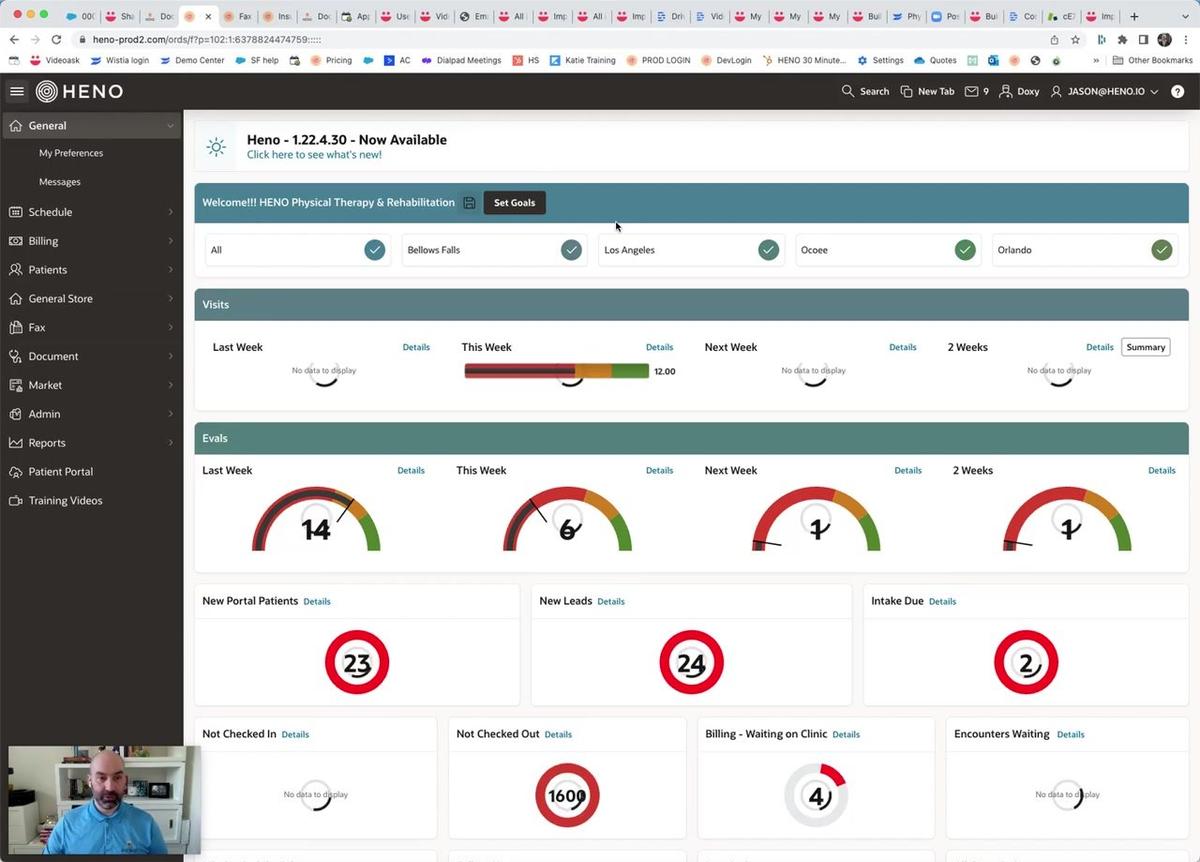1200x862 pixels.
Task: Click the Reports graph icon
Action: pyautogui.click(x=15, y=442)
